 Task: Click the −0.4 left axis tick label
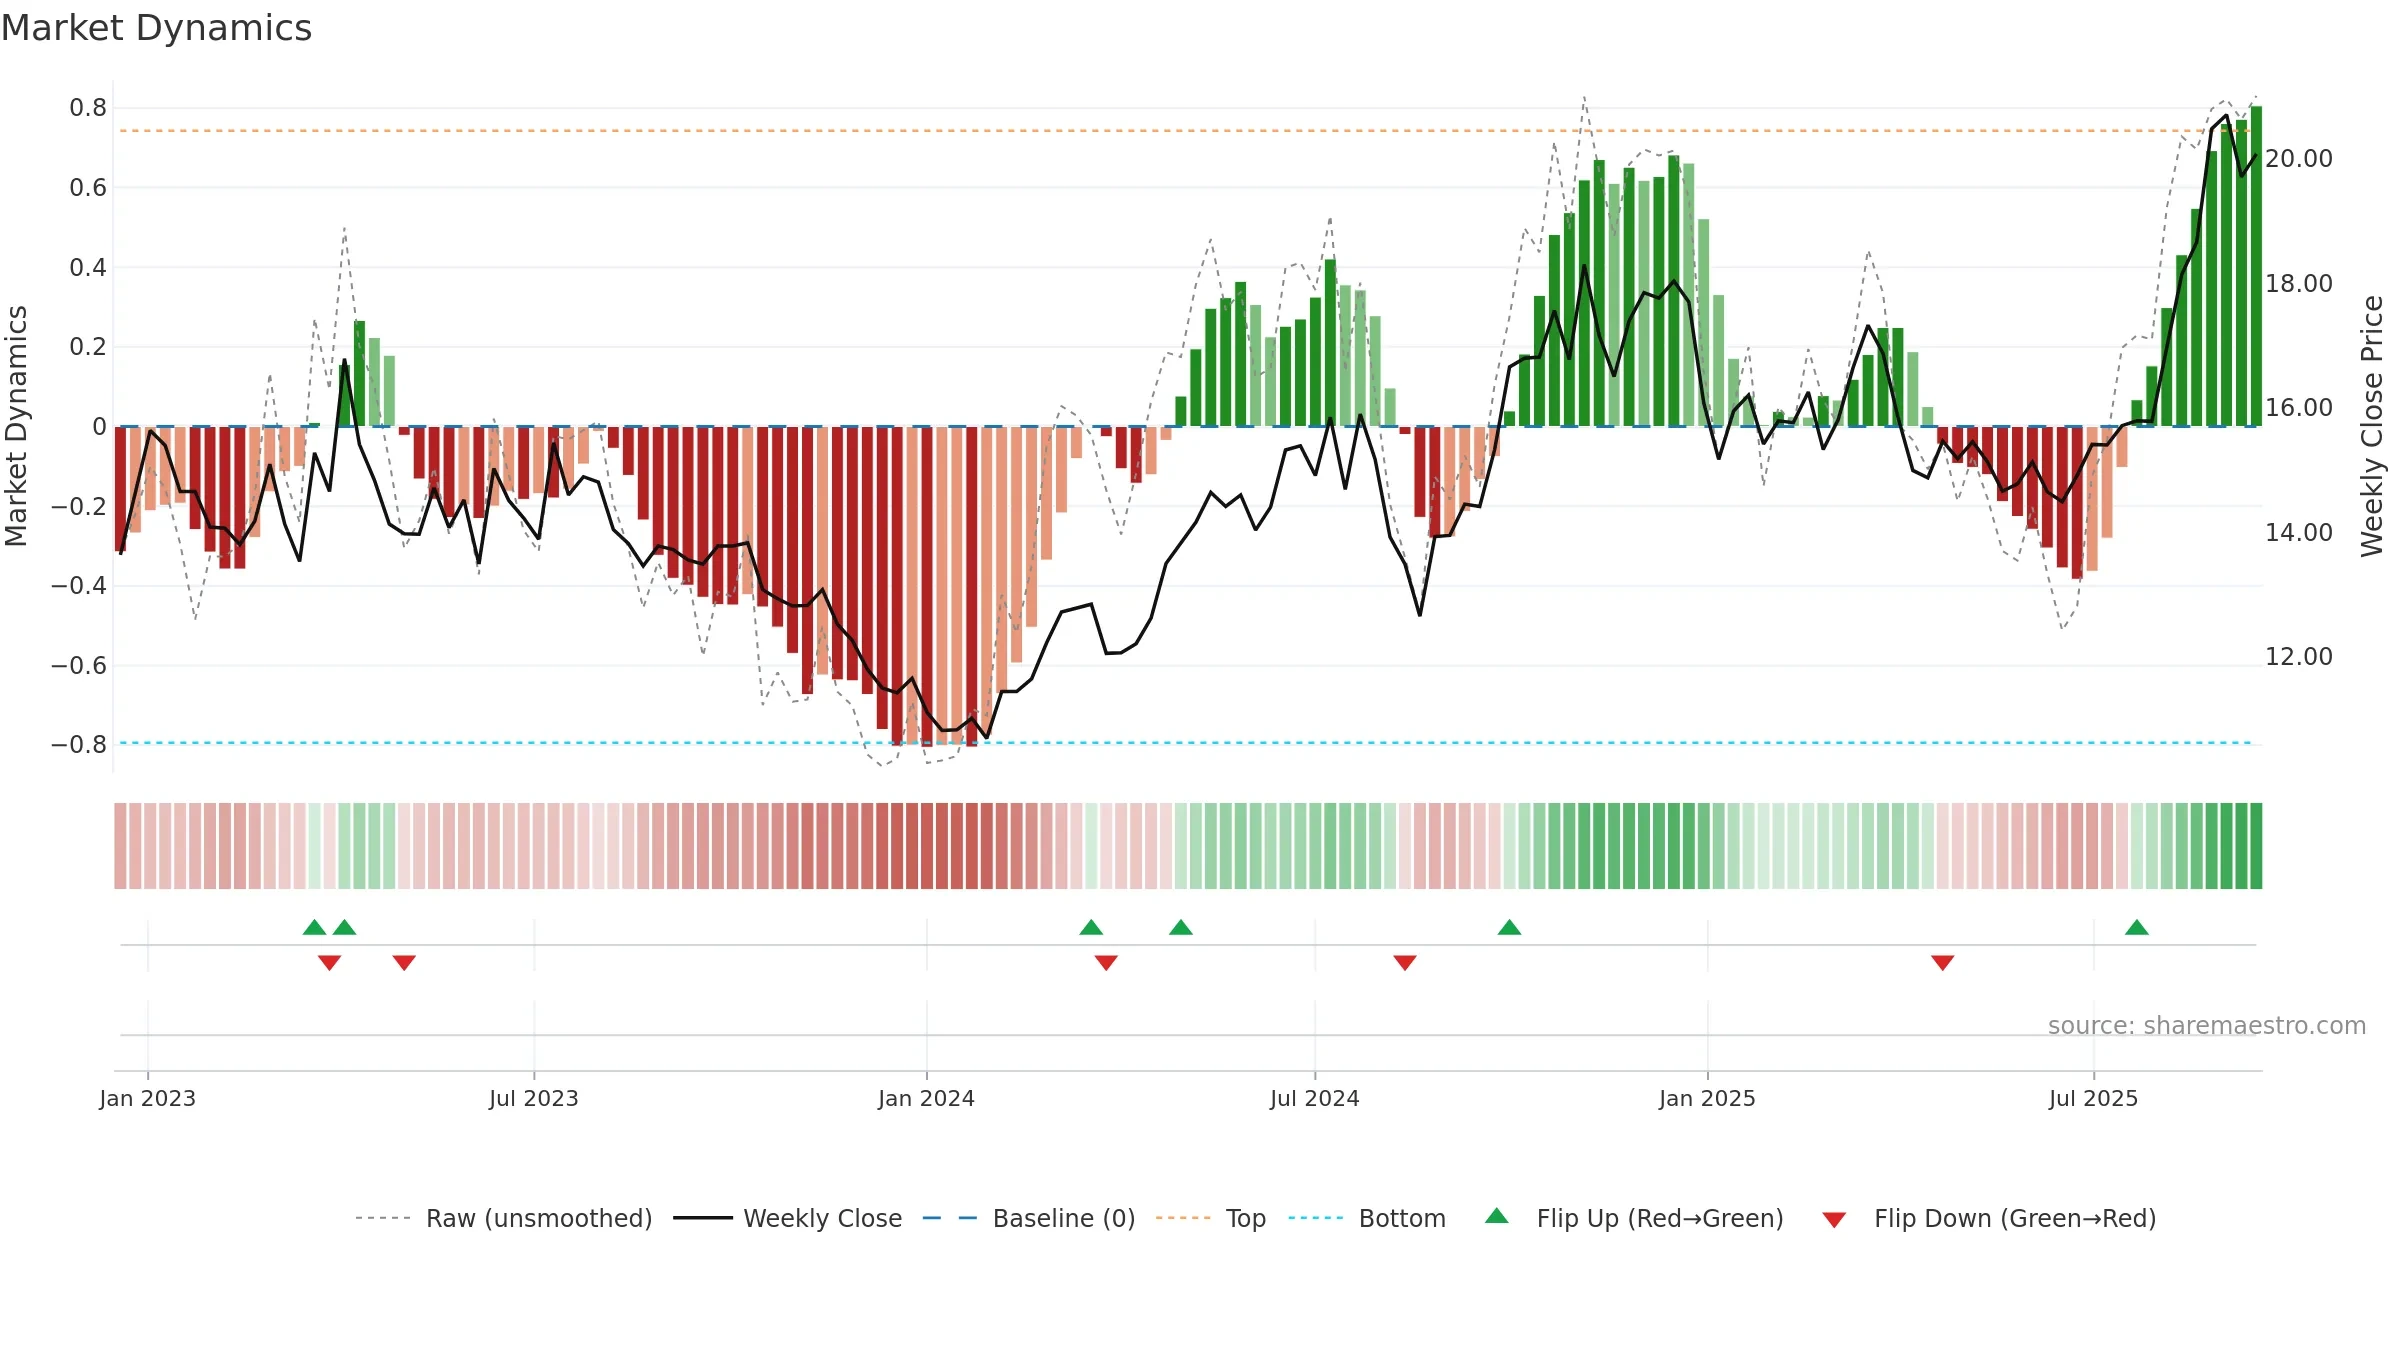(x=79, y=586)
